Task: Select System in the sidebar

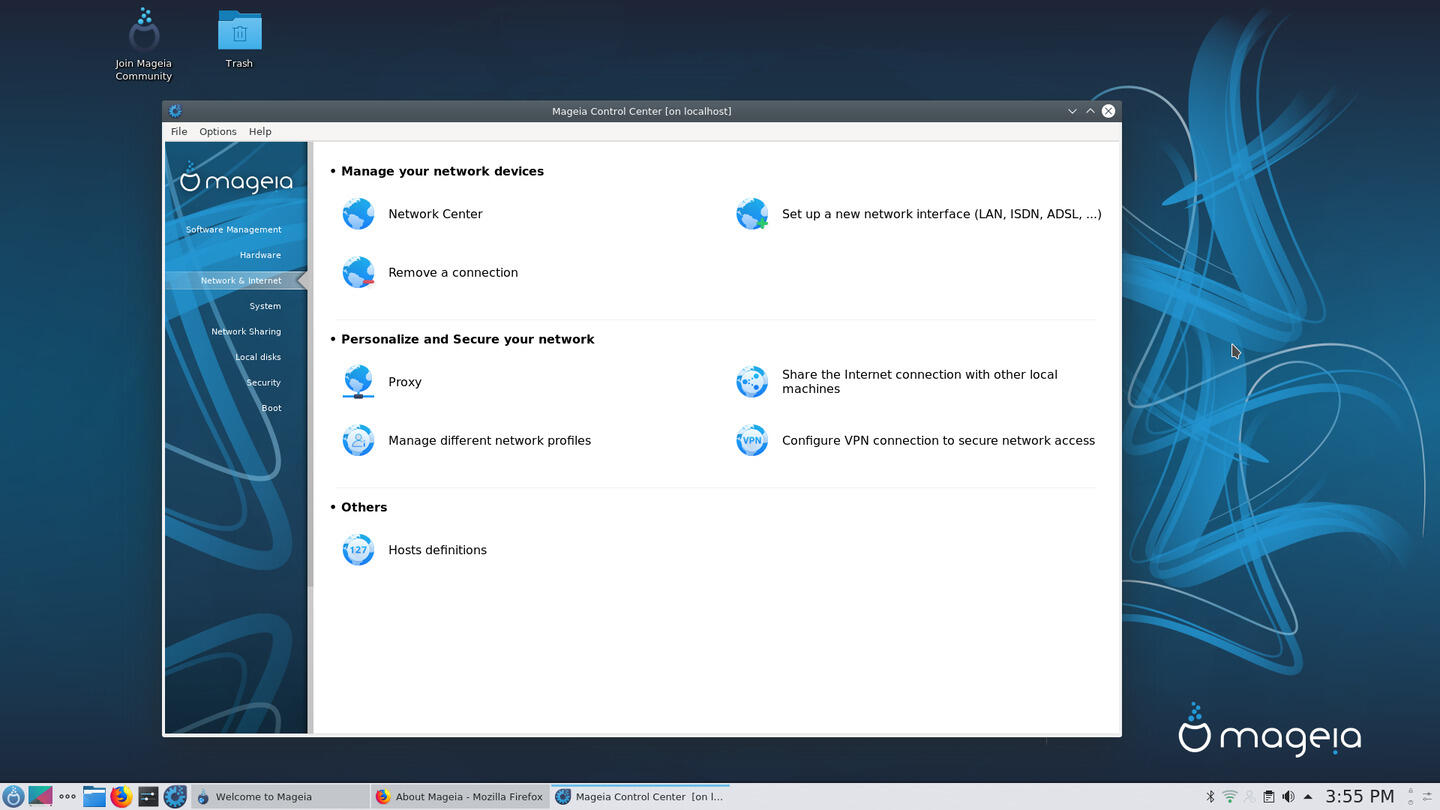Action: [265, 306]
